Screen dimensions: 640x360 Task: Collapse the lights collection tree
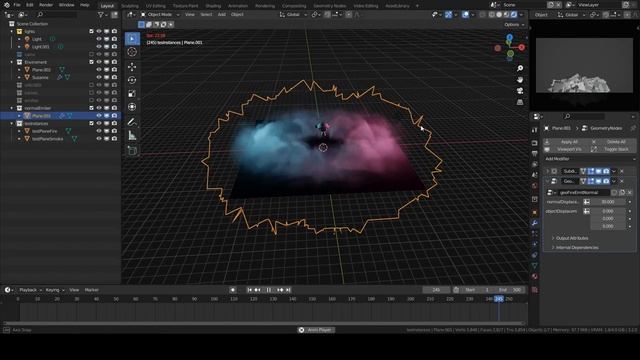pos(12,31)
